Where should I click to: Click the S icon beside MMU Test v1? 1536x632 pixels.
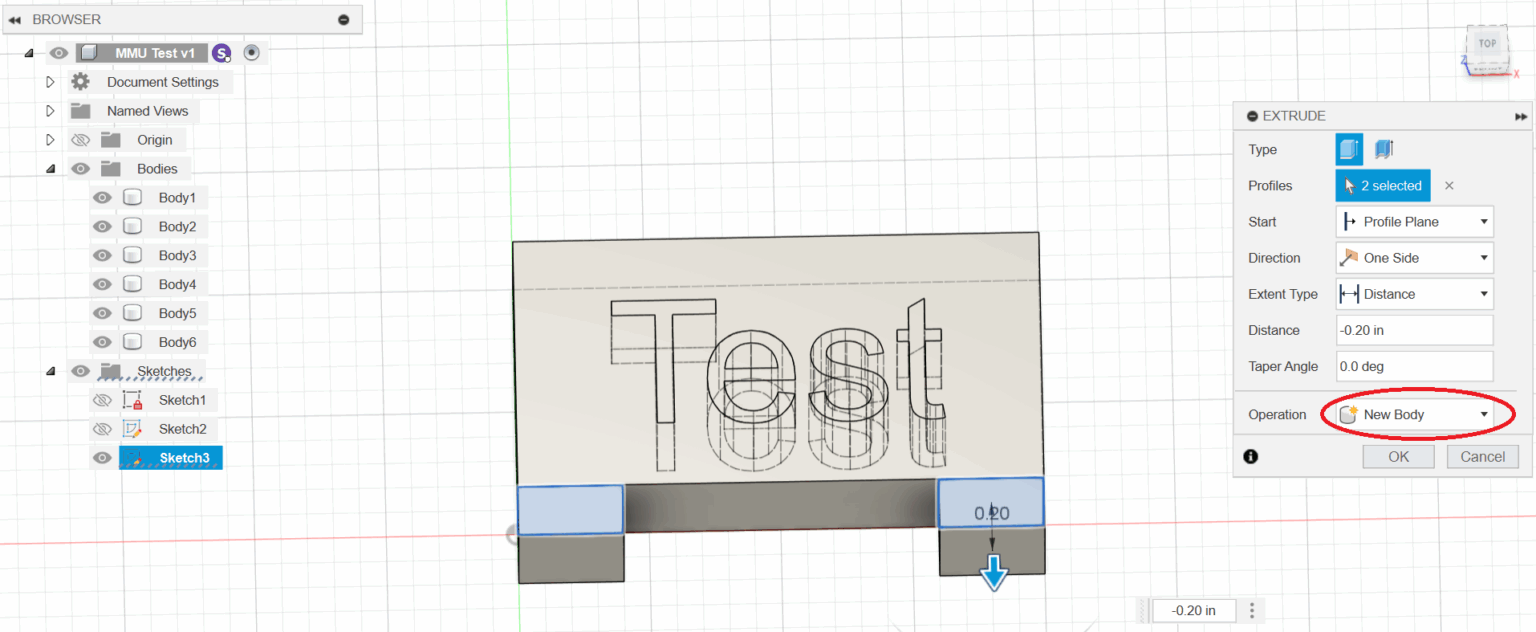coord(221,52)
